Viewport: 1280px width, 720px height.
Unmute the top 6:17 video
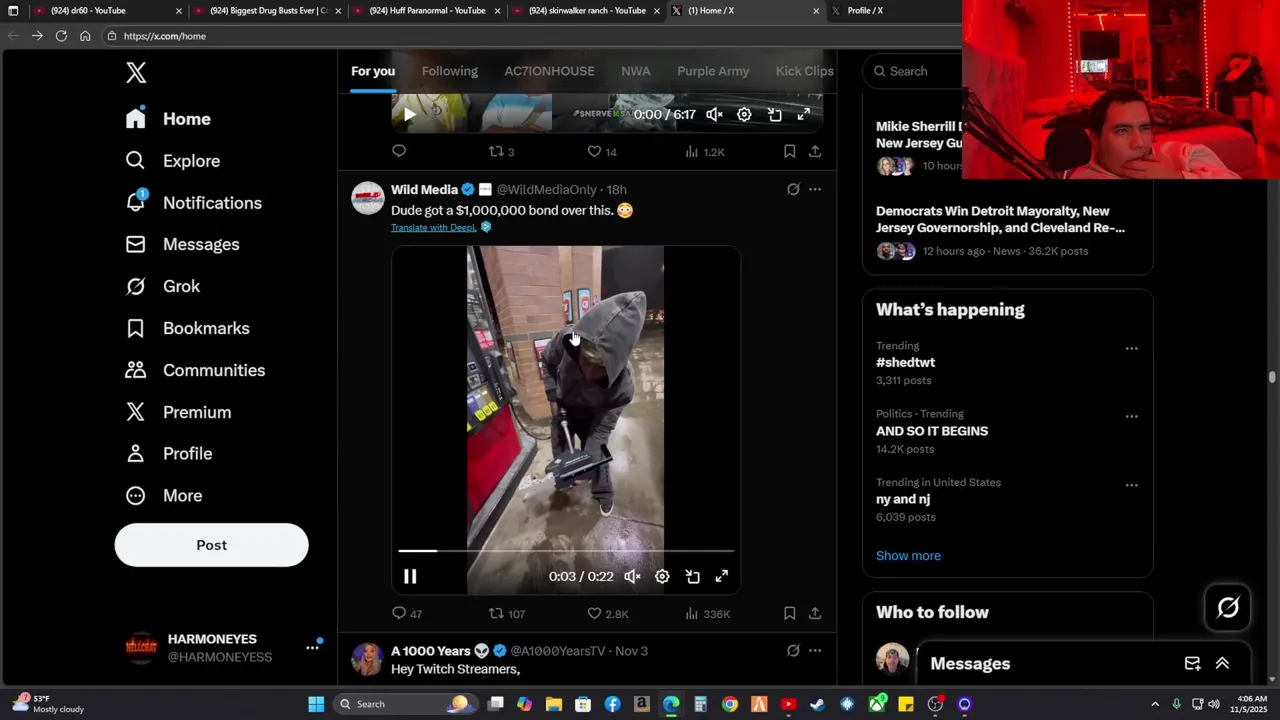pyautogui.click(x=714, y=114)
